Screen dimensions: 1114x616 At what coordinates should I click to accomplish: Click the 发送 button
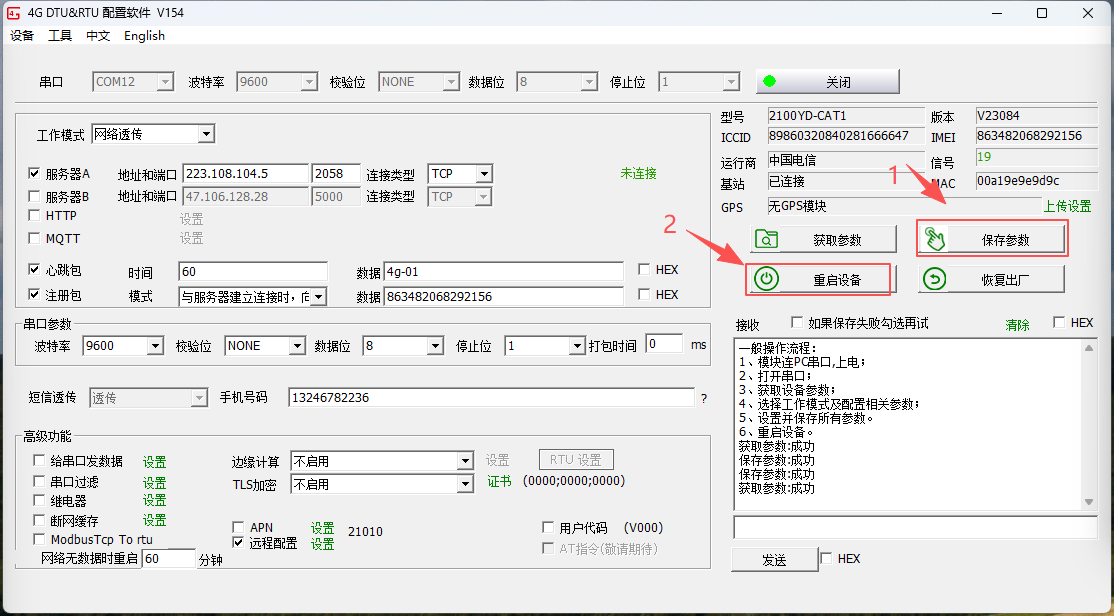(x=774, y=560)
